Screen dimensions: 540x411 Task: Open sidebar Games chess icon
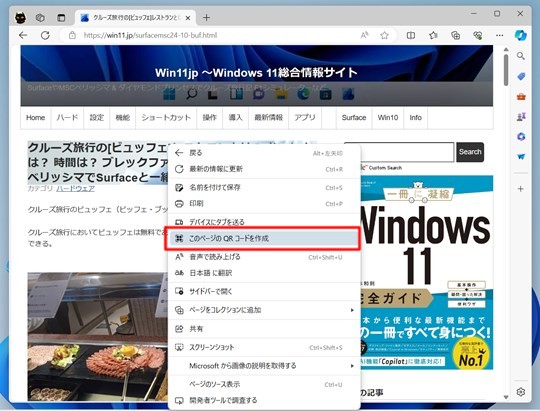(x=521, y=117)
